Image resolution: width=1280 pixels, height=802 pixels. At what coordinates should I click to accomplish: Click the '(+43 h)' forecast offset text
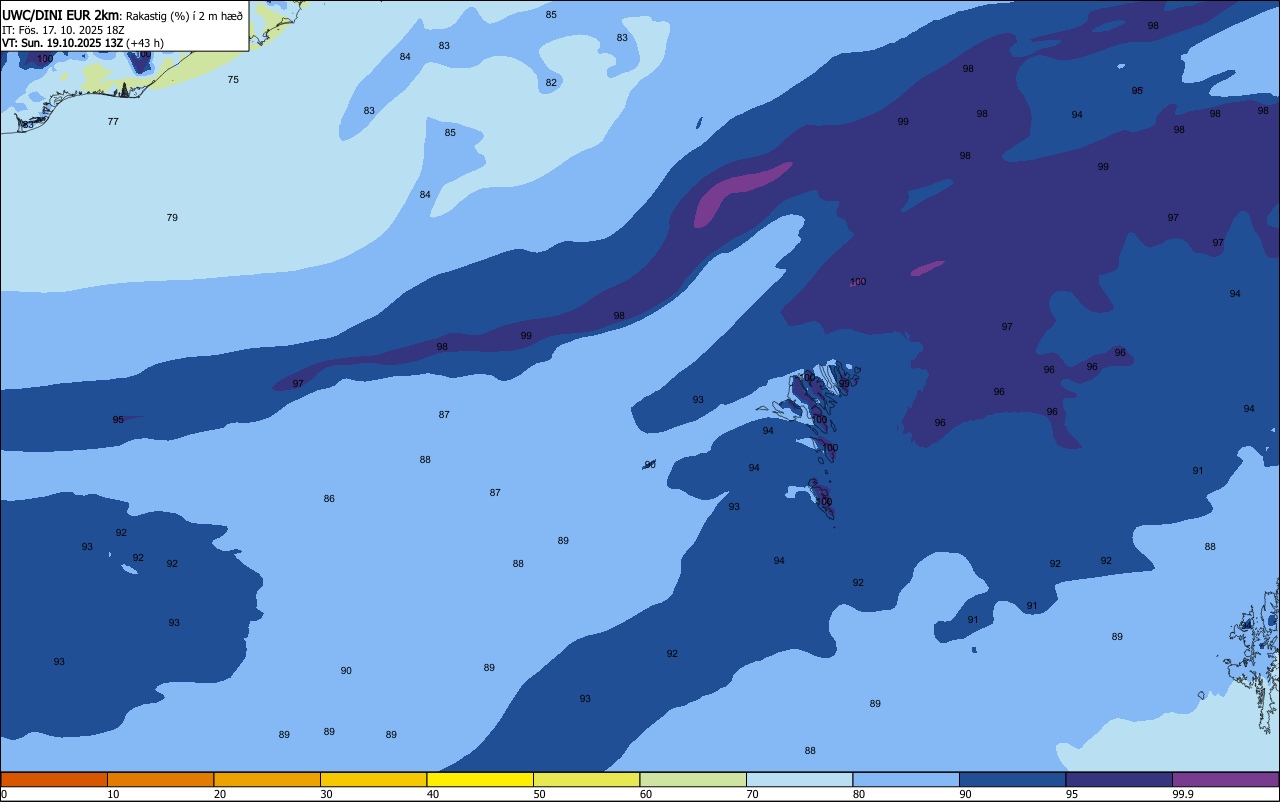(145, 43)
